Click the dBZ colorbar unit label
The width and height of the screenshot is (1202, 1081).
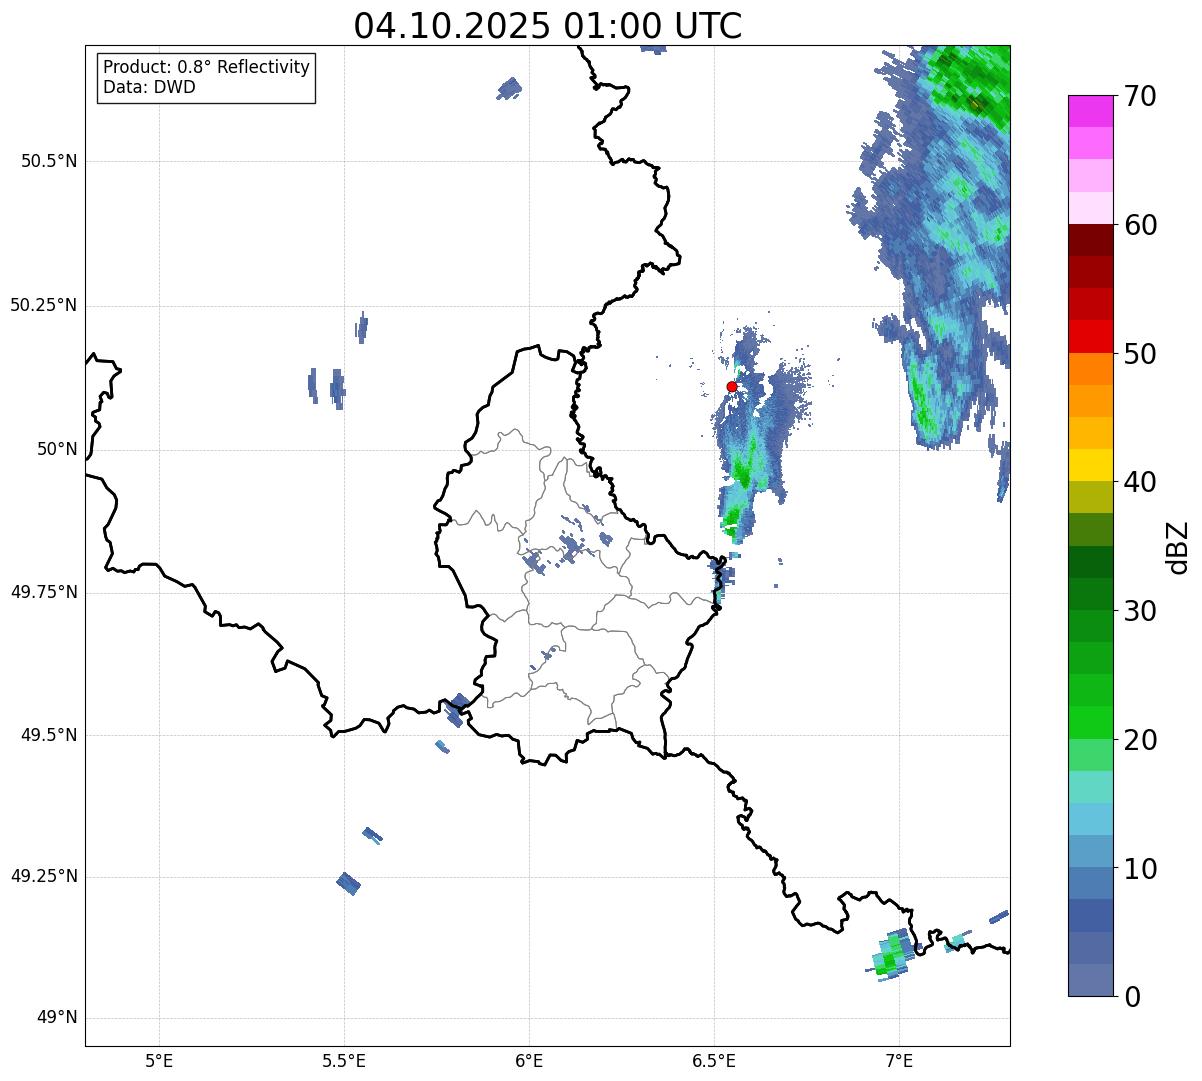pyautogui.click(x=1179, y=546)
